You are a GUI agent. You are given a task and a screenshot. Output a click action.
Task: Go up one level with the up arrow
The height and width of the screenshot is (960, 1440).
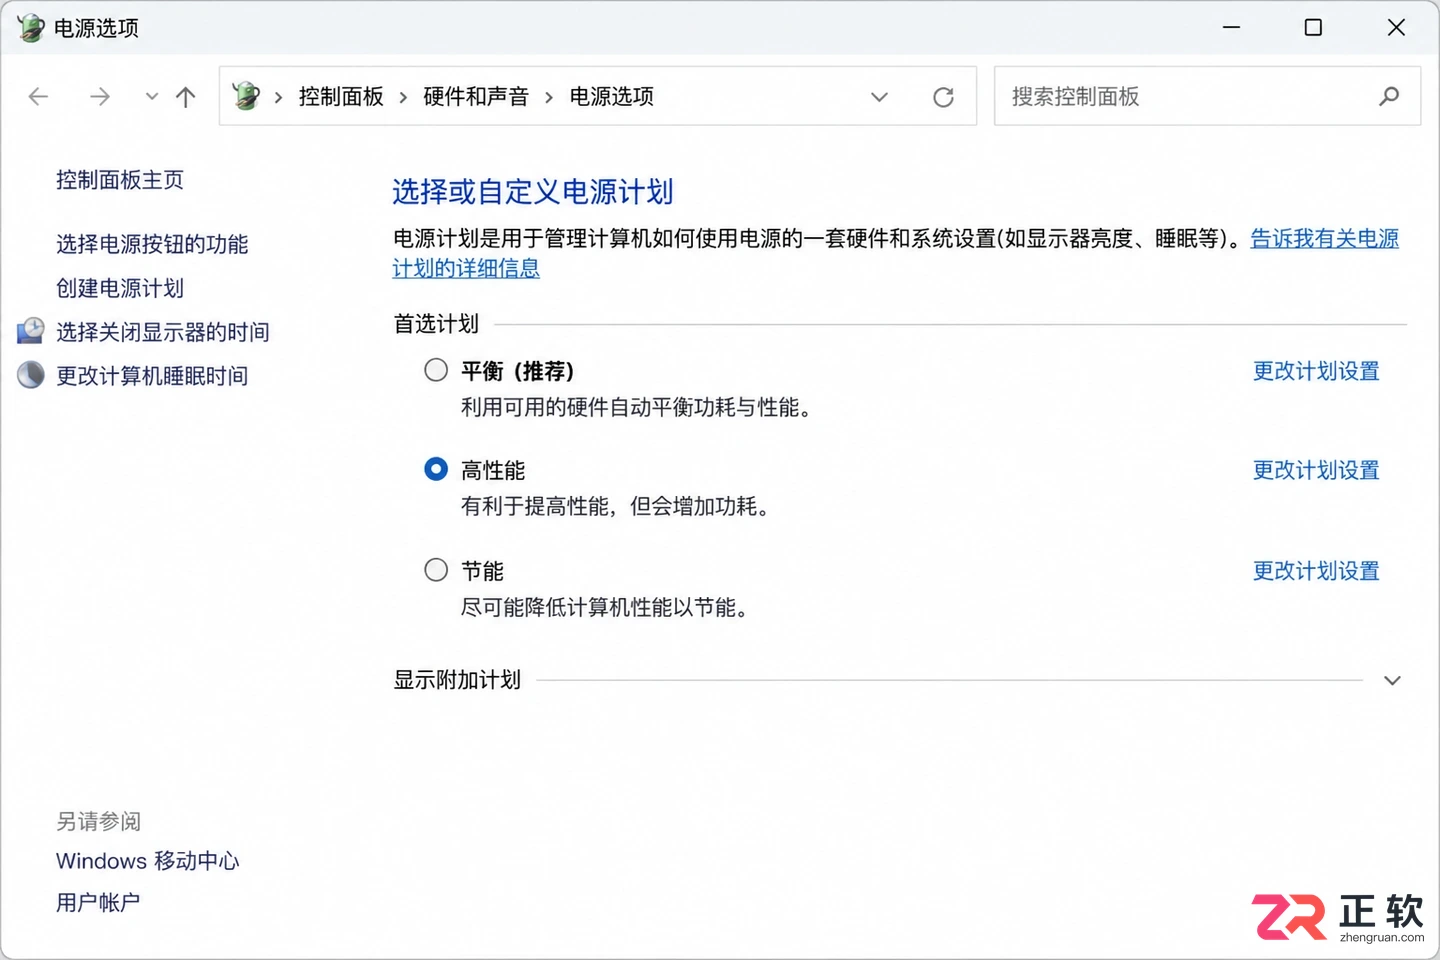[186, 97]
